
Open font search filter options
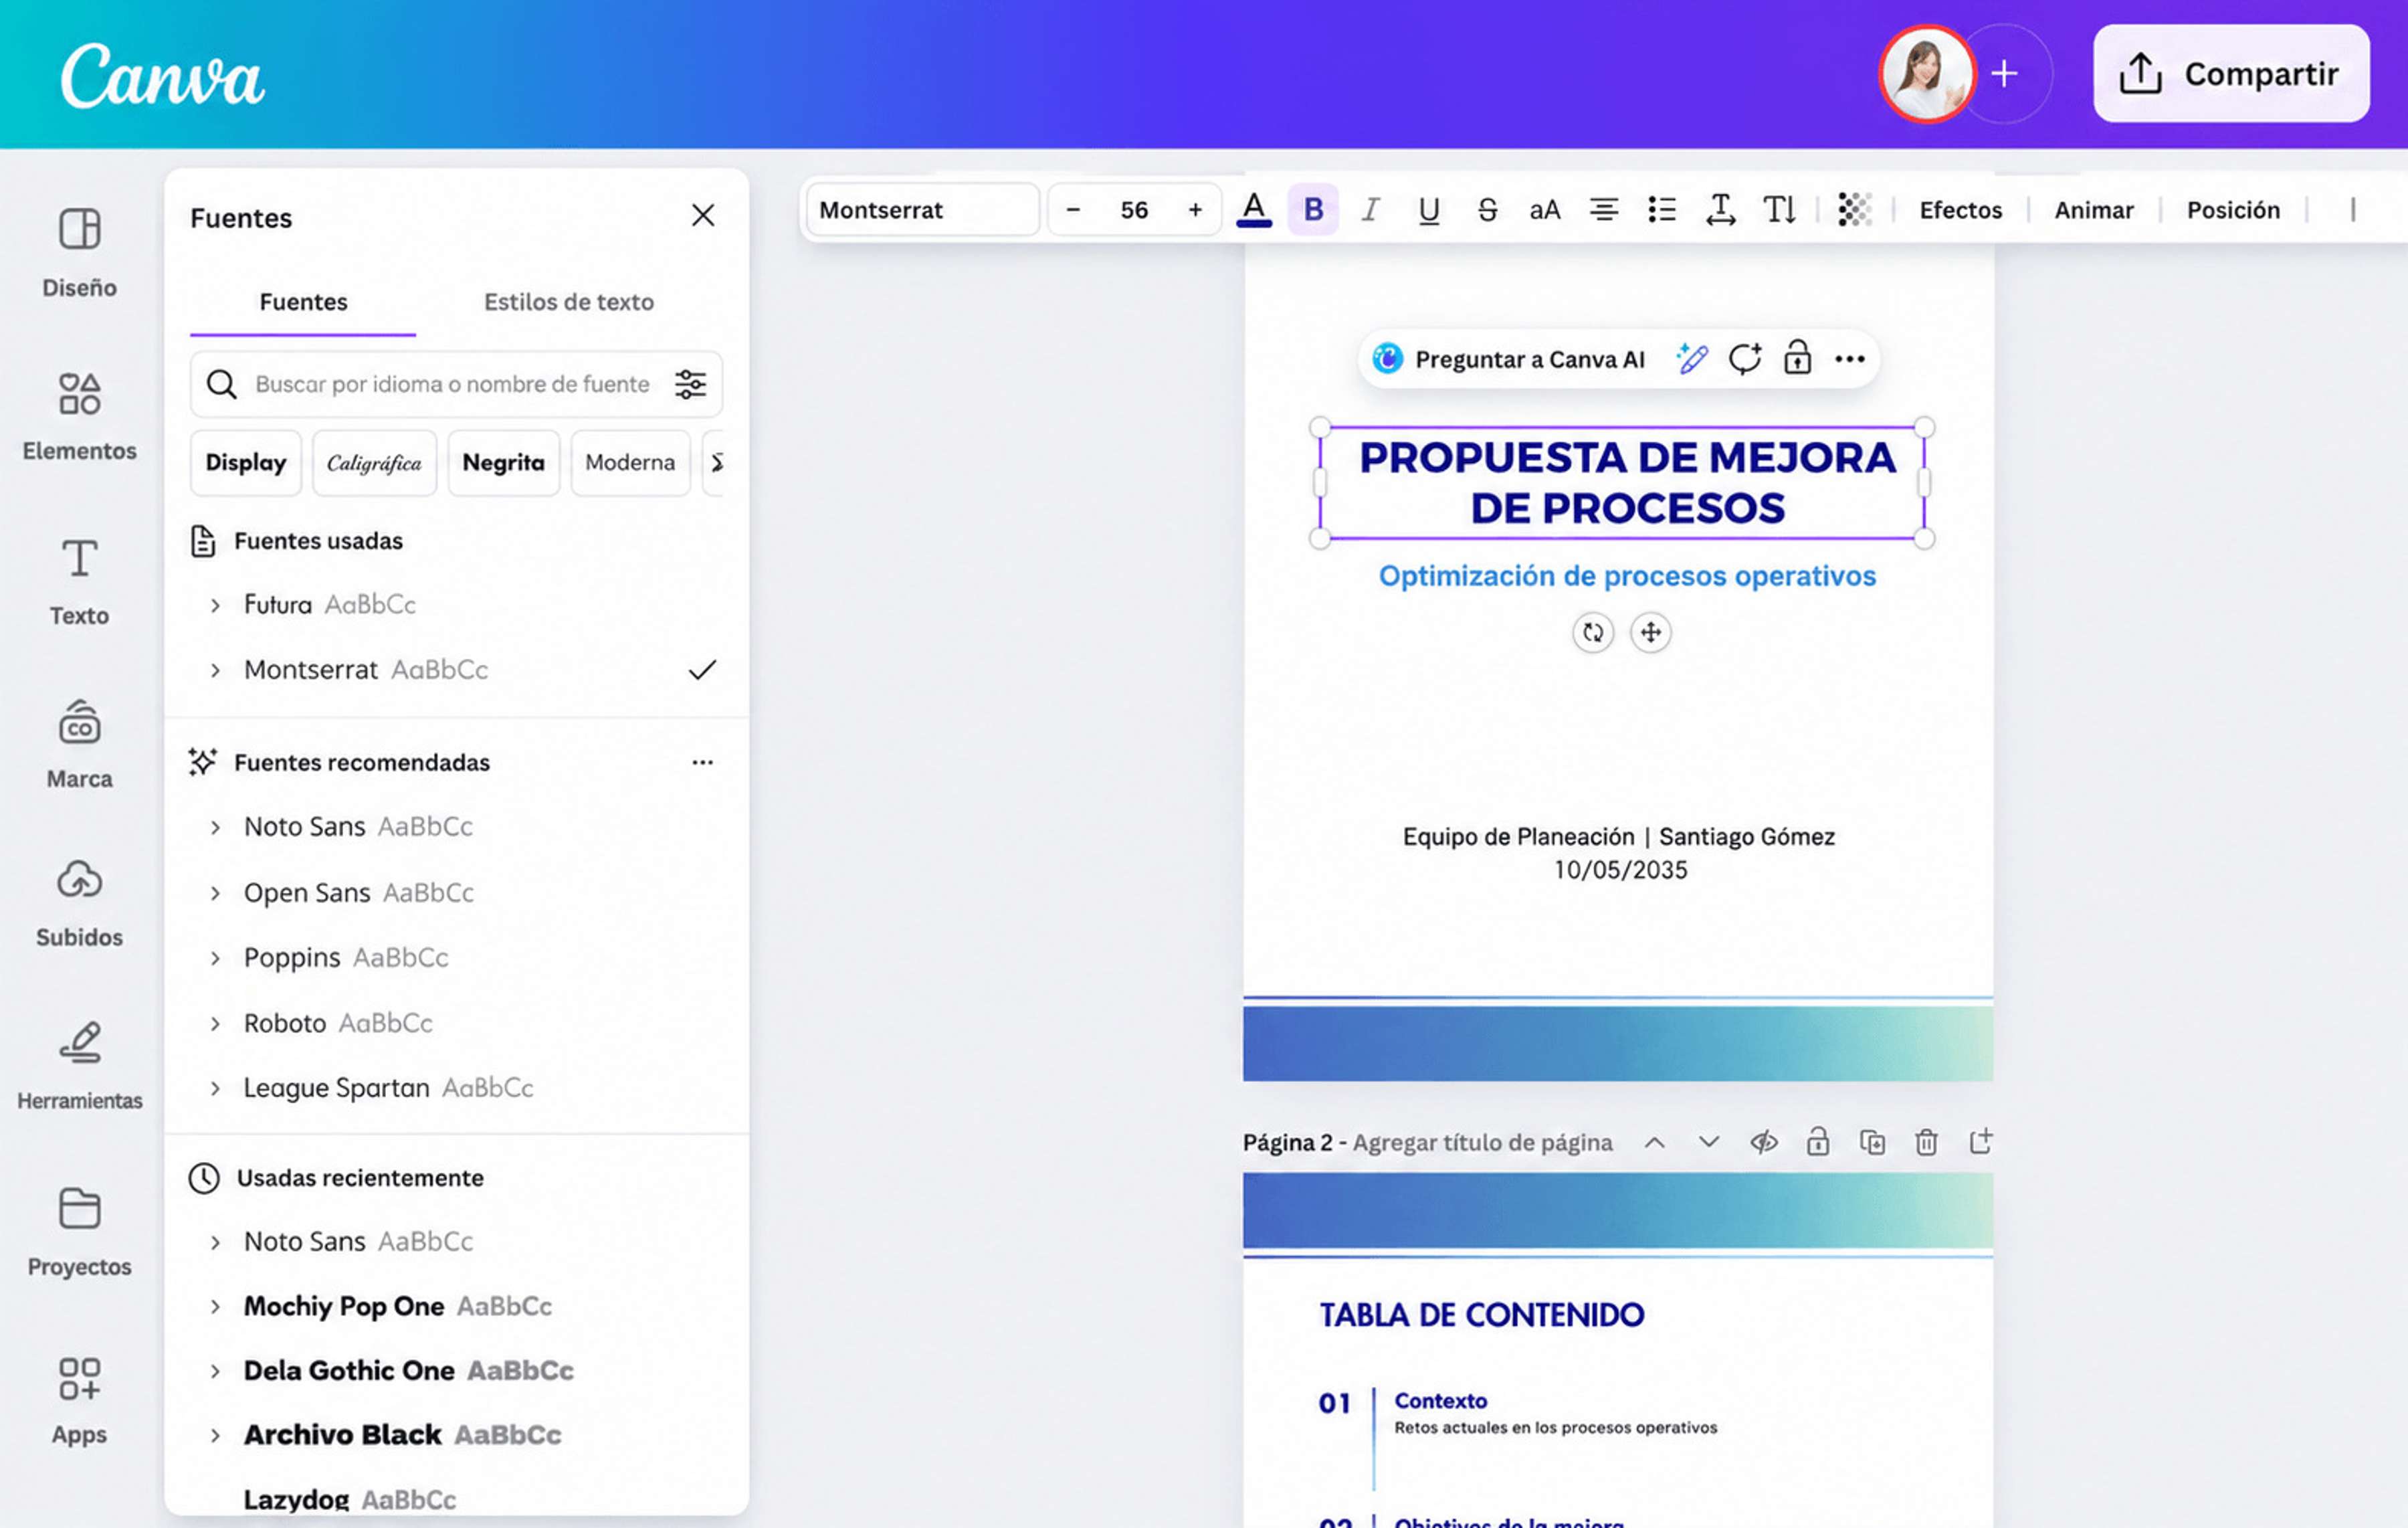pyautogui.click(x=690, y=384)
